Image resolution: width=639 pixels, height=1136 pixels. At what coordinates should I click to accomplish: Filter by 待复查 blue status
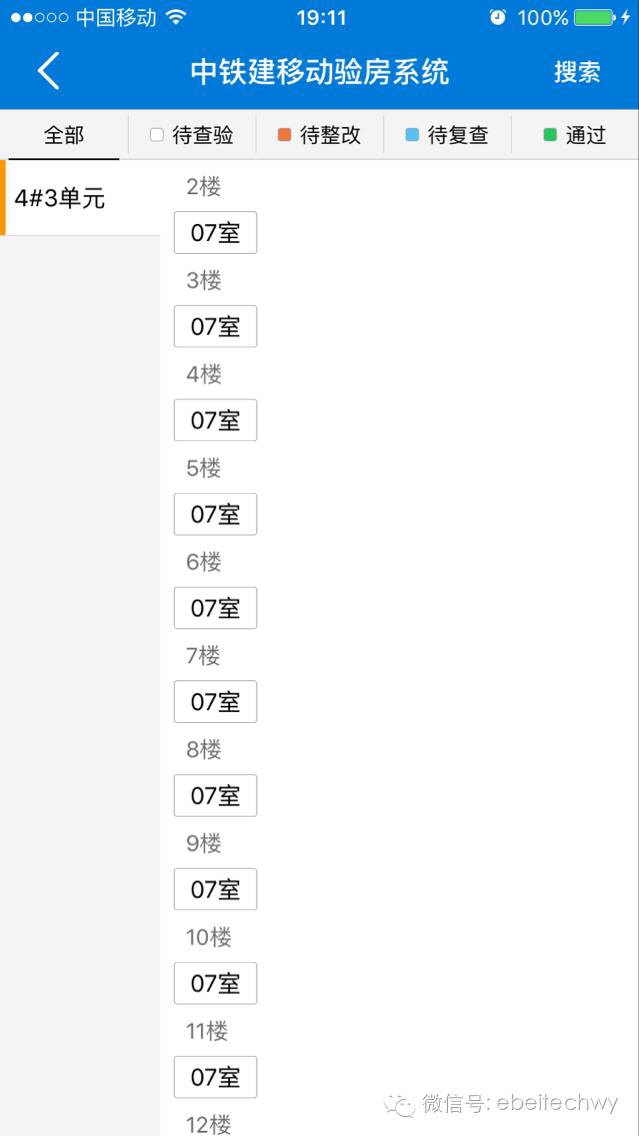[x=447, y=135]
